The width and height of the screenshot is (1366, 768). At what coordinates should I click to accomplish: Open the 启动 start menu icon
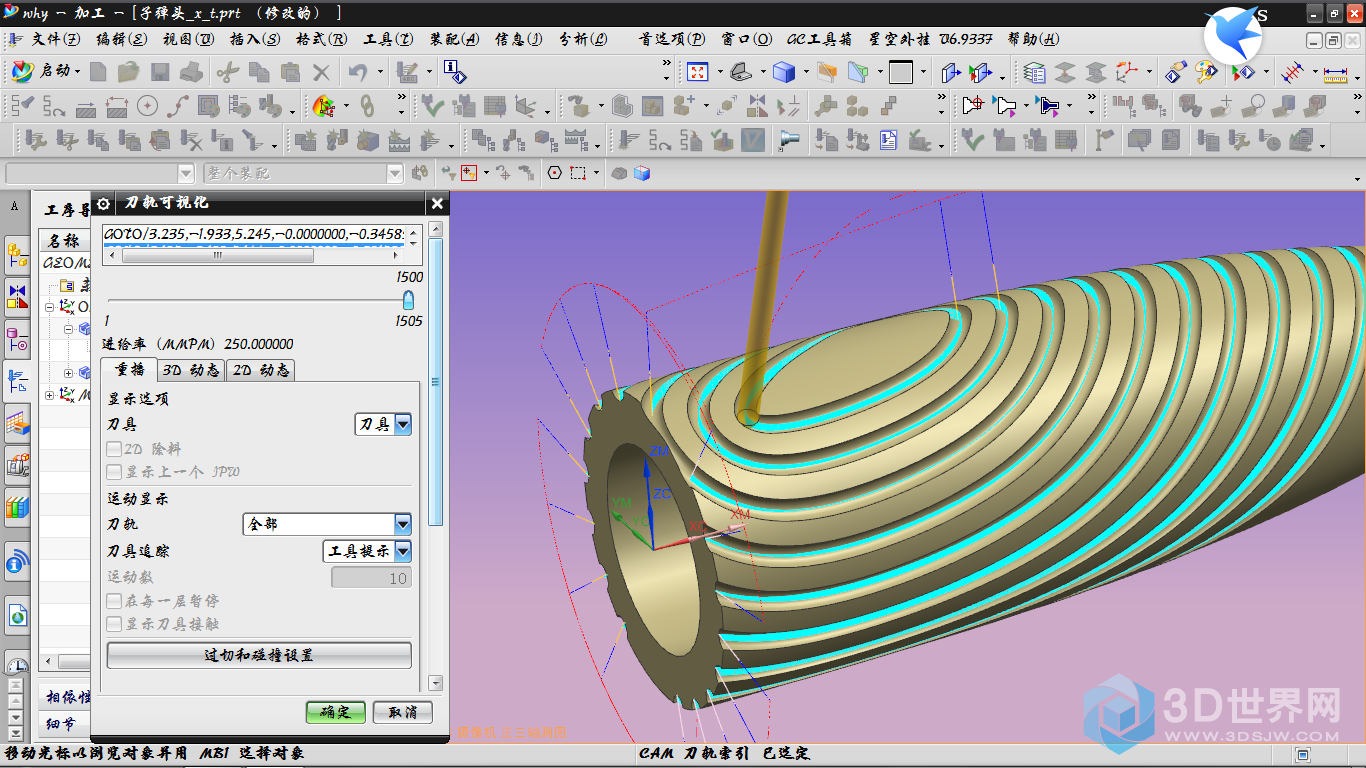click(23, 72)
